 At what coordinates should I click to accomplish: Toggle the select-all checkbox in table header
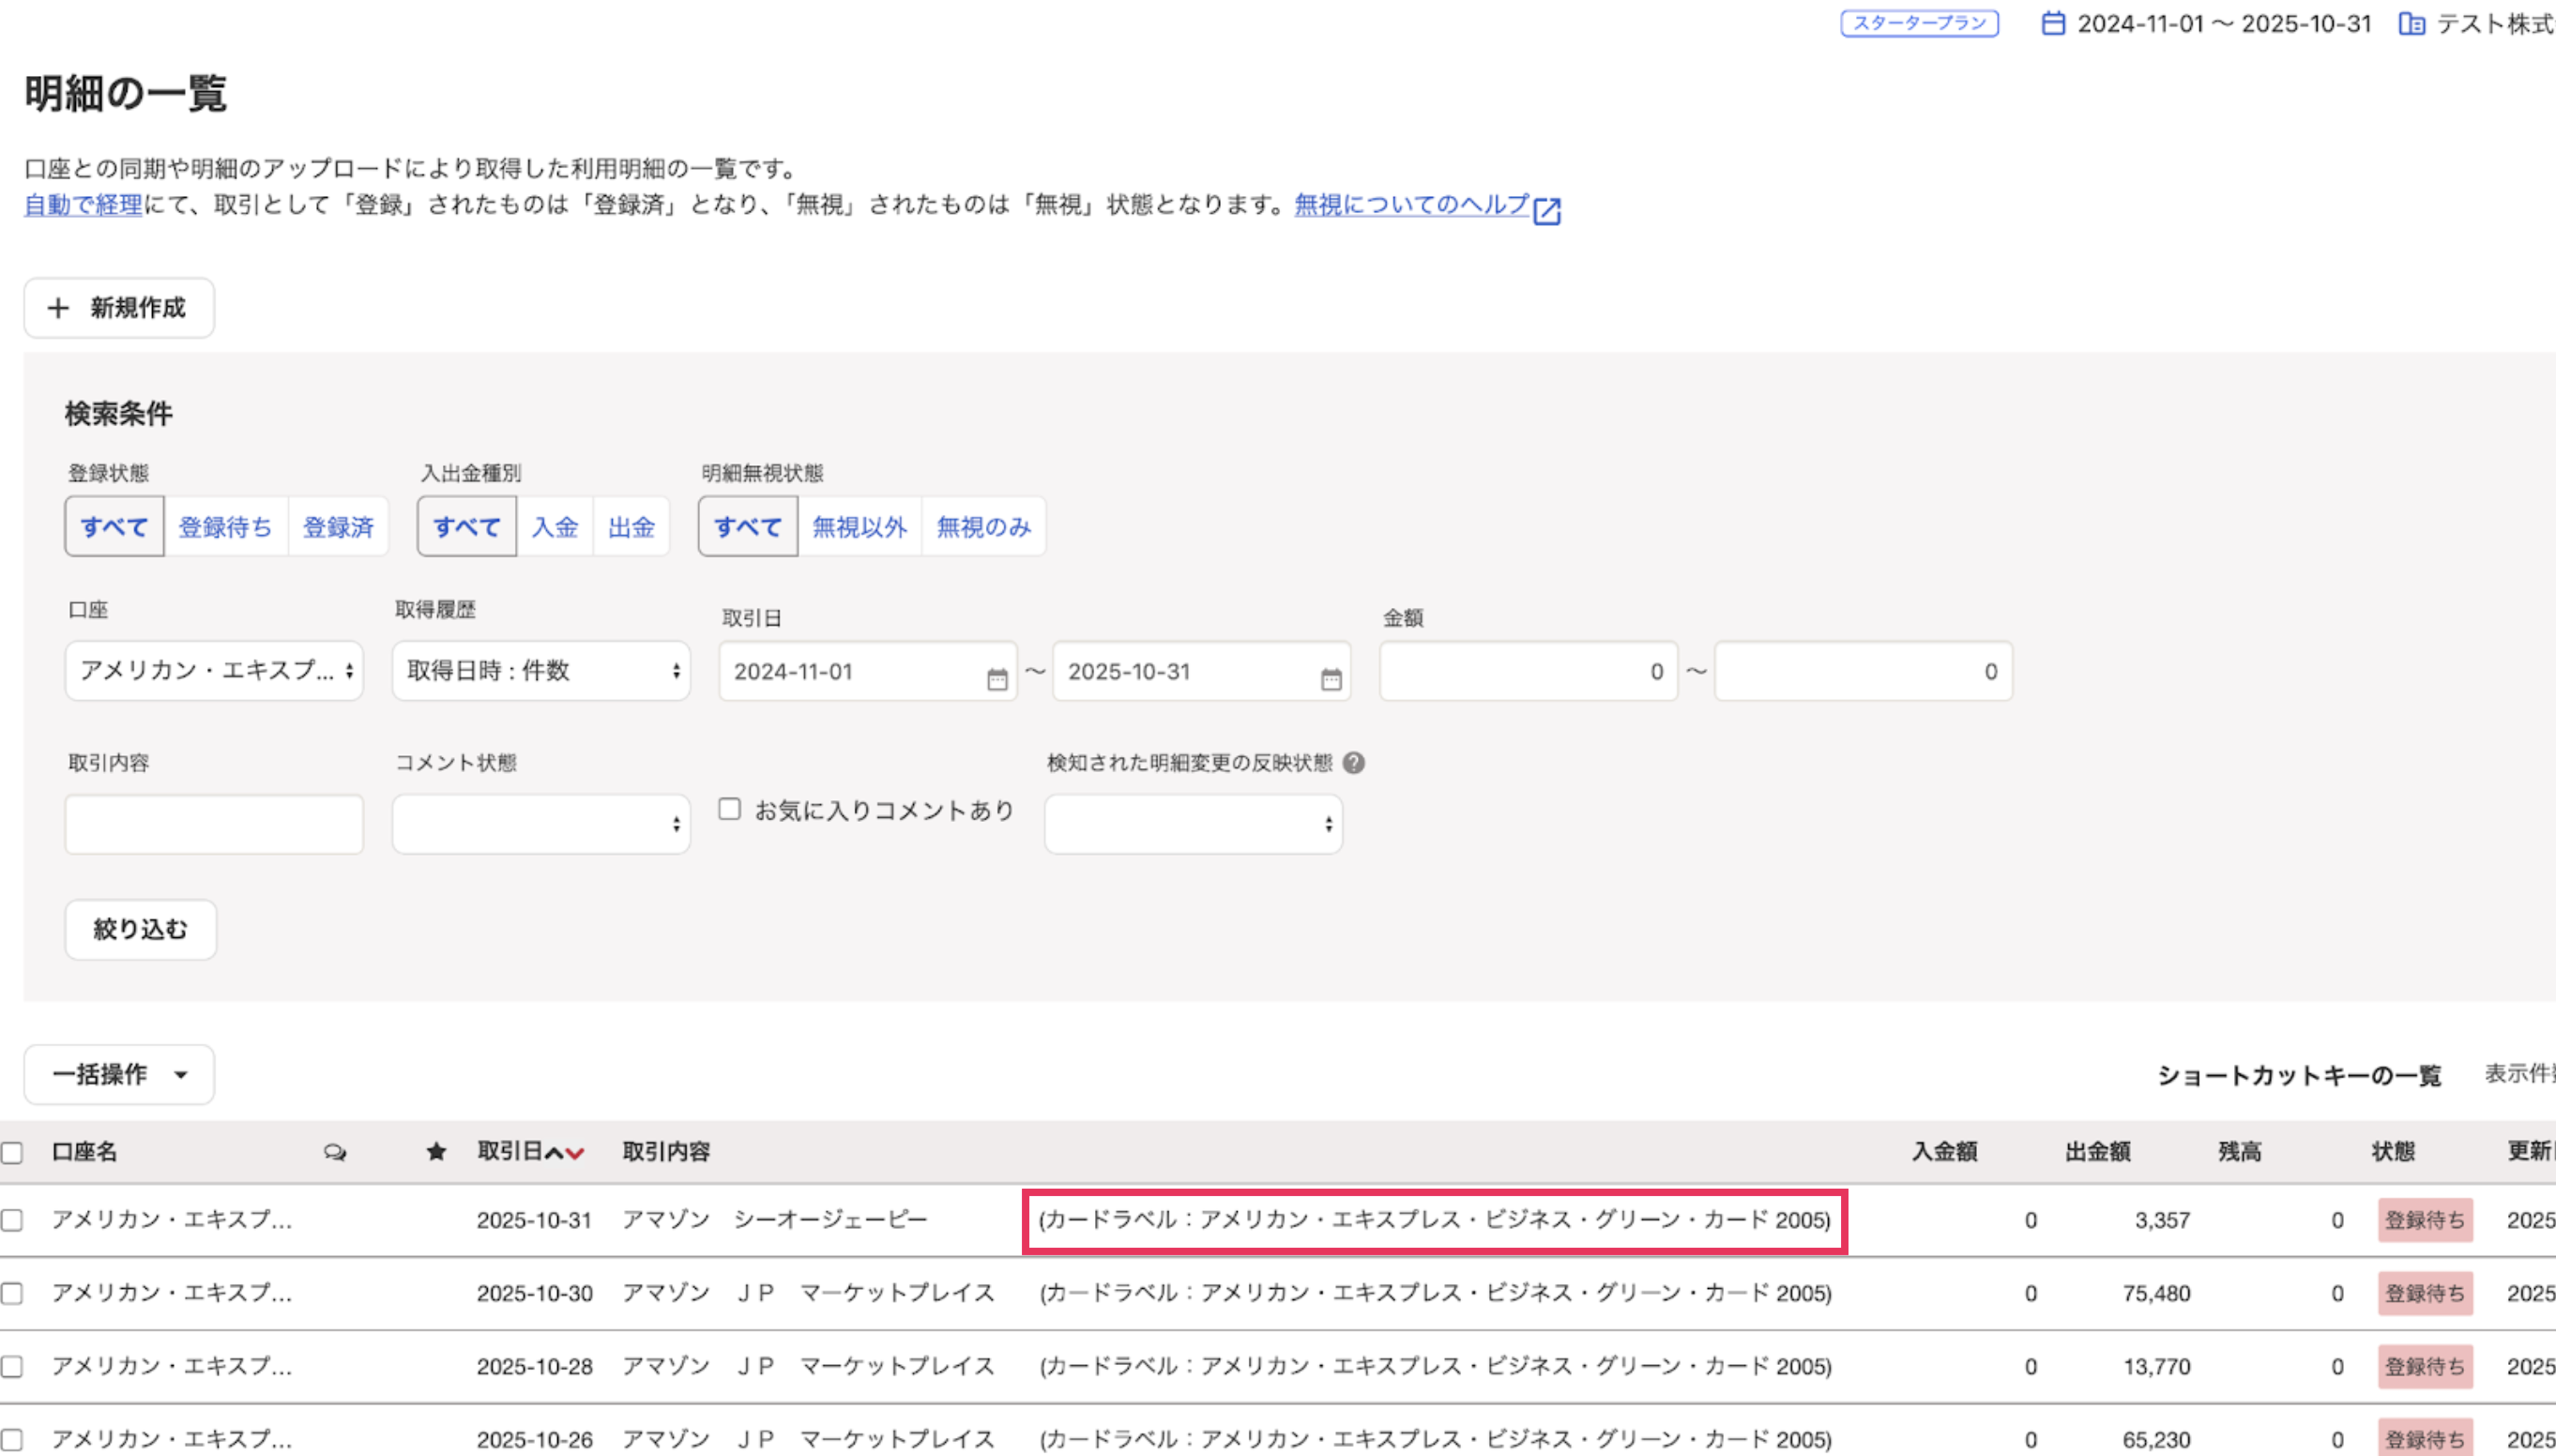point(12,1153)
